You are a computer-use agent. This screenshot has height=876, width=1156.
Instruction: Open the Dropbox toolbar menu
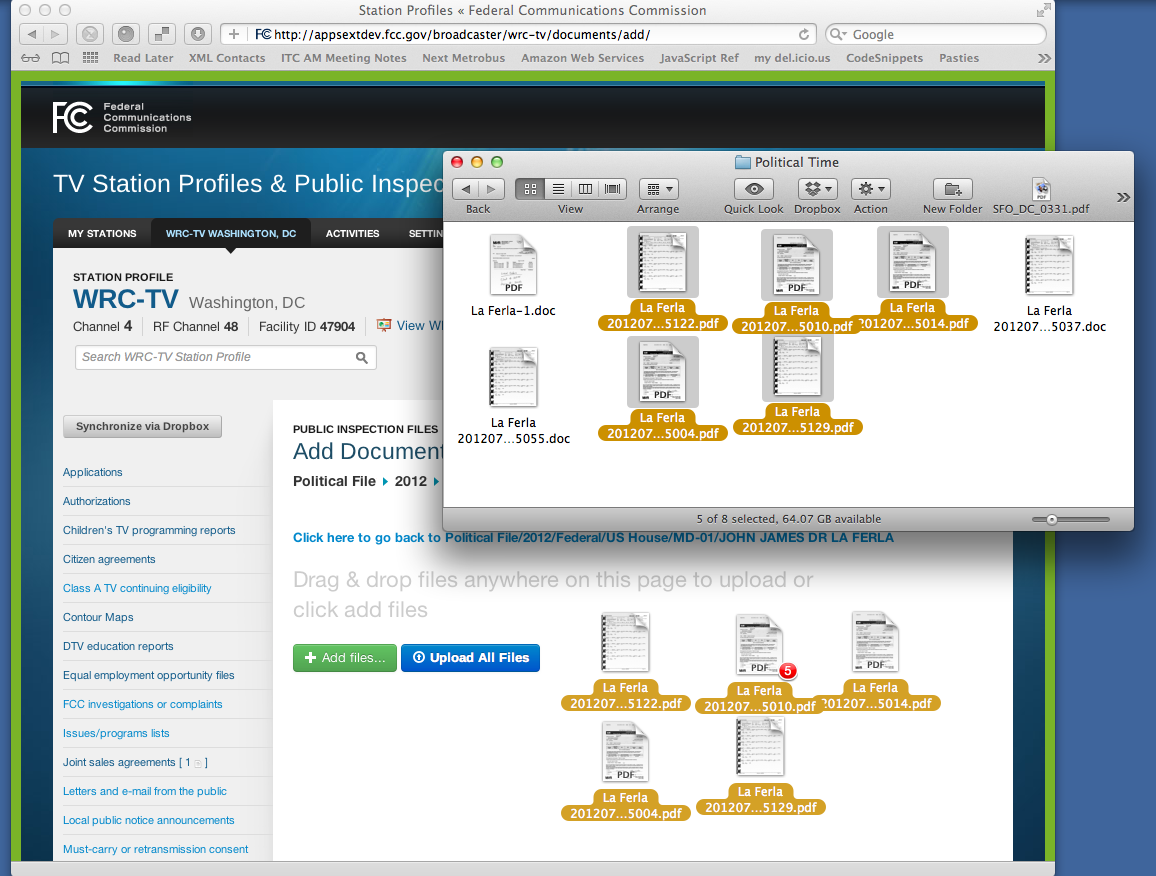click(818, 190)
